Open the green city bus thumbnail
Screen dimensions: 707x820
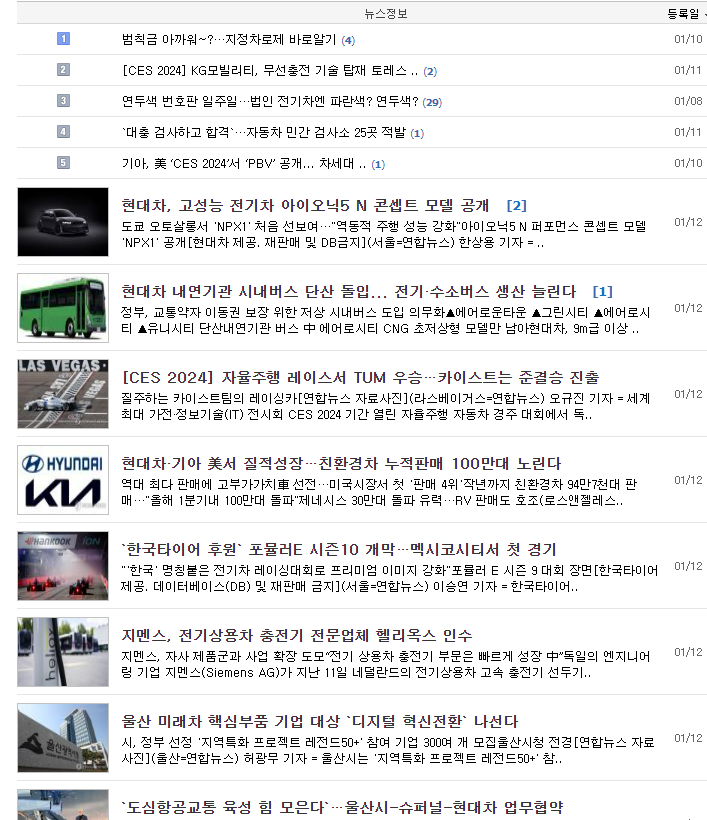[63, 308]
